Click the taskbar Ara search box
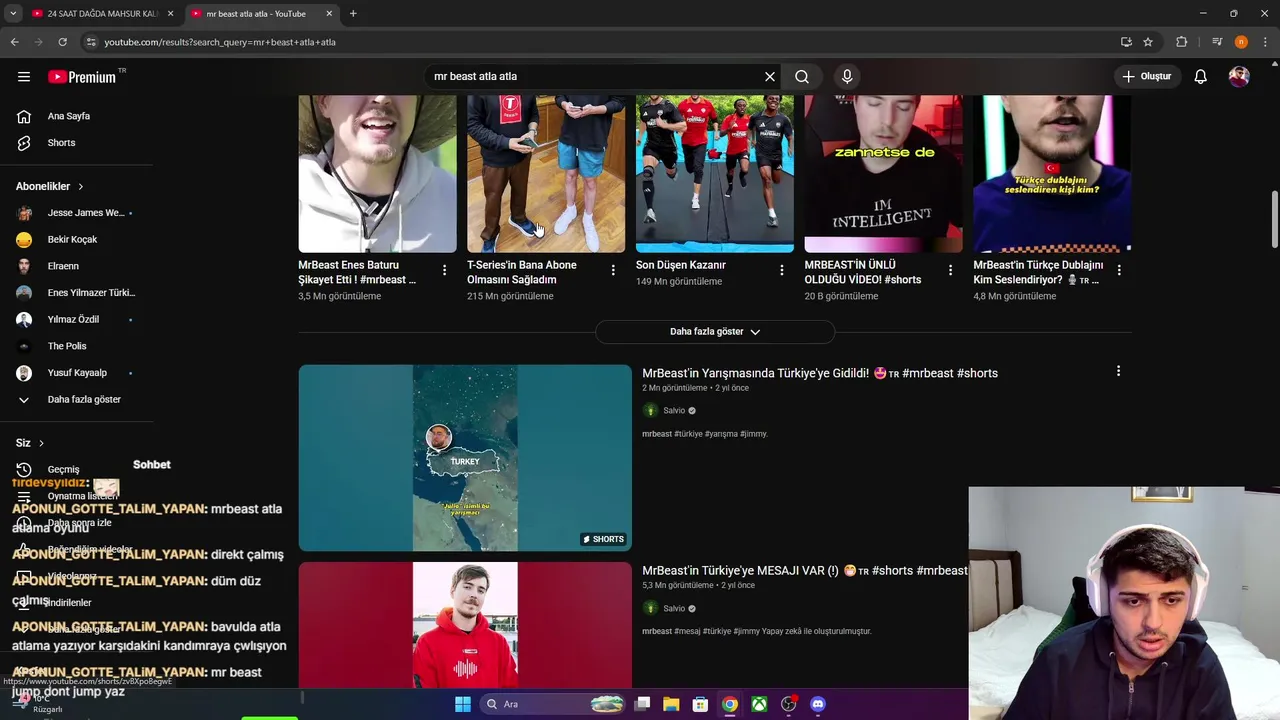The height and width of the screenshot is (720, 1280). tap(552, 704)
